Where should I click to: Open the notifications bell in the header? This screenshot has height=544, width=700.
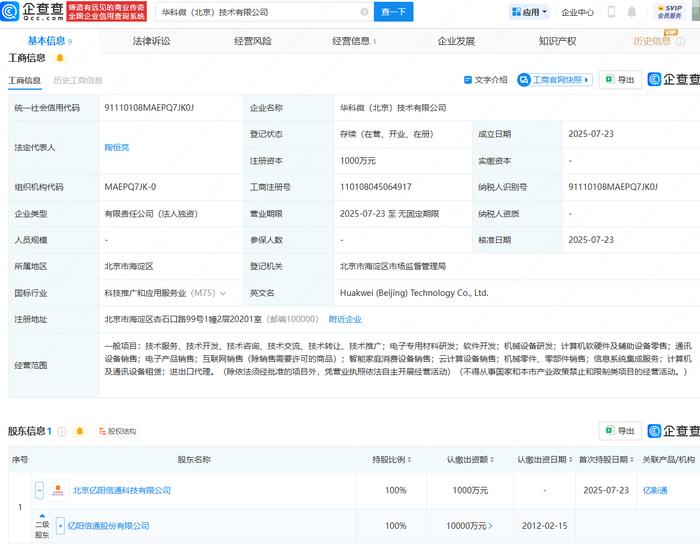[x=632, y=12]
